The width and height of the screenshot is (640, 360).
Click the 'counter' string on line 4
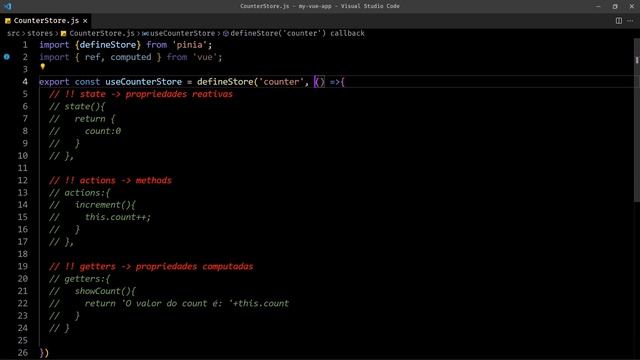tap(282, 82)
